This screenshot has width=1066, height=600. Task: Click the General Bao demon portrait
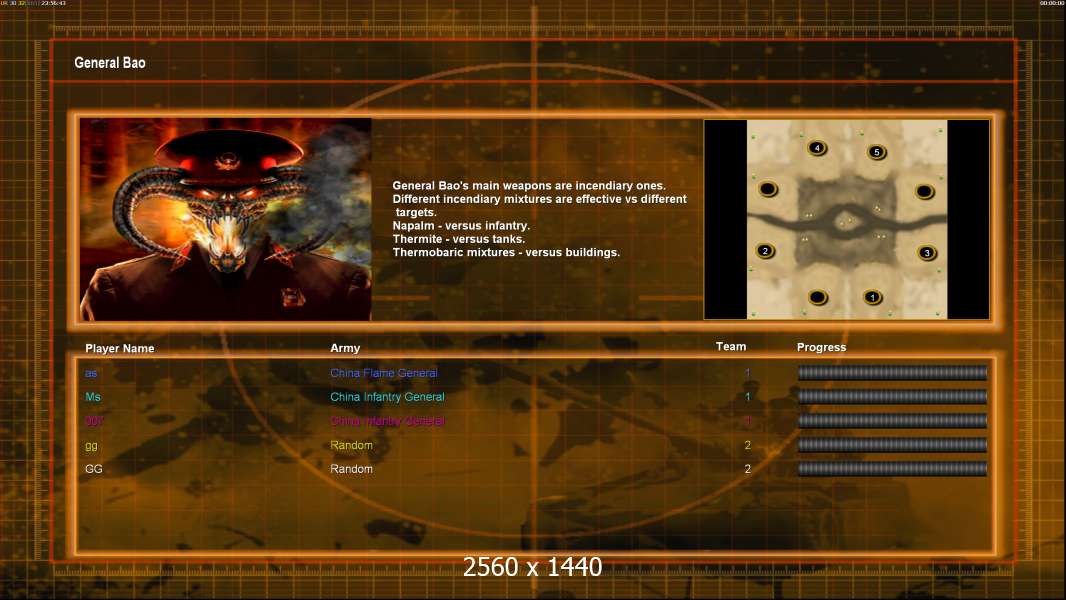(x=226, y=219)
